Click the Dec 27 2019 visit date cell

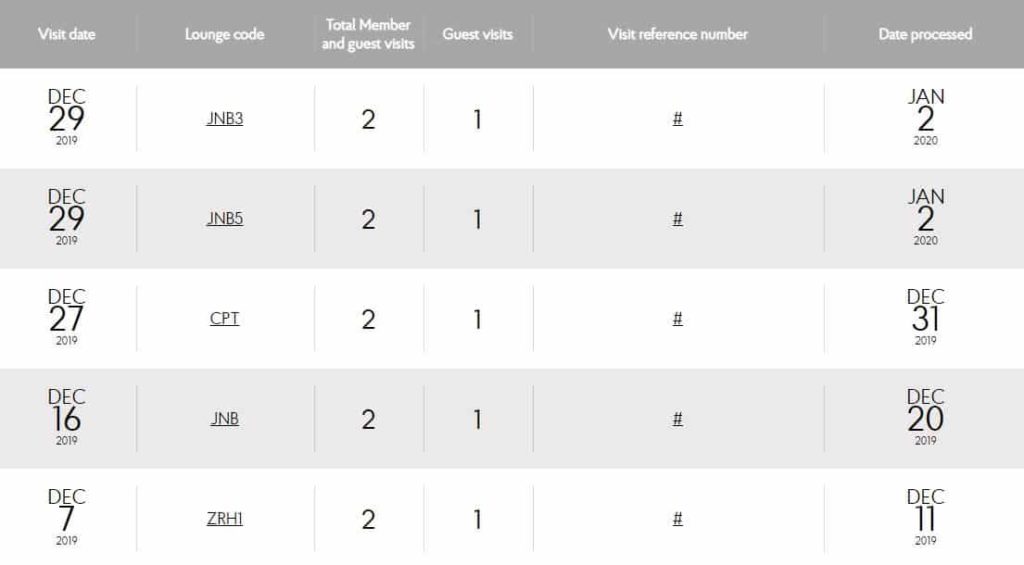tap(67, 318)
